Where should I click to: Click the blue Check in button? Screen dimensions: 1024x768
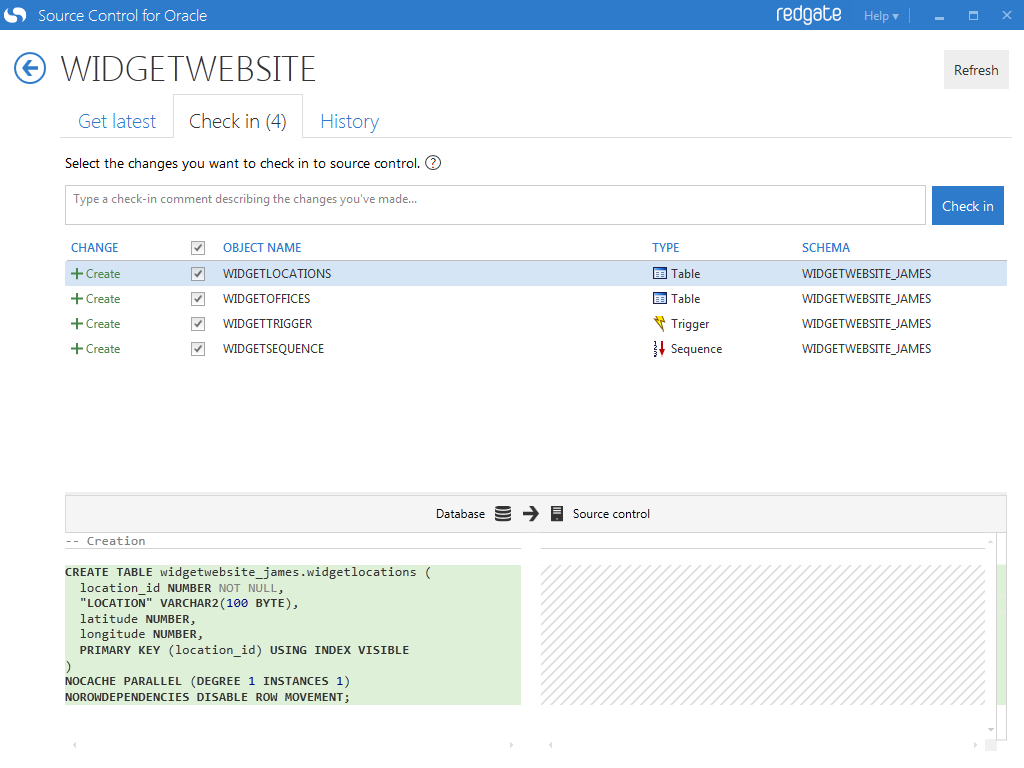click(967, 206)
